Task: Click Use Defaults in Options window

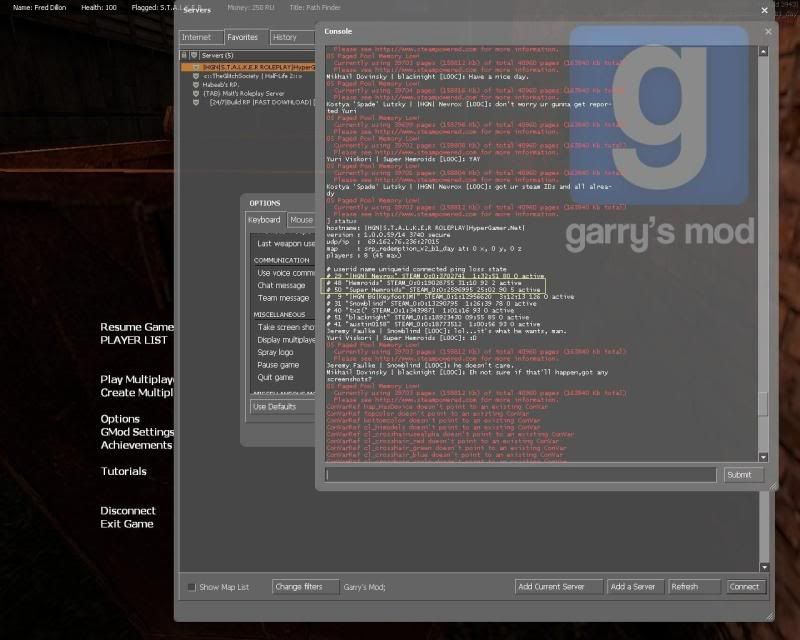Action: coord(282,407)
